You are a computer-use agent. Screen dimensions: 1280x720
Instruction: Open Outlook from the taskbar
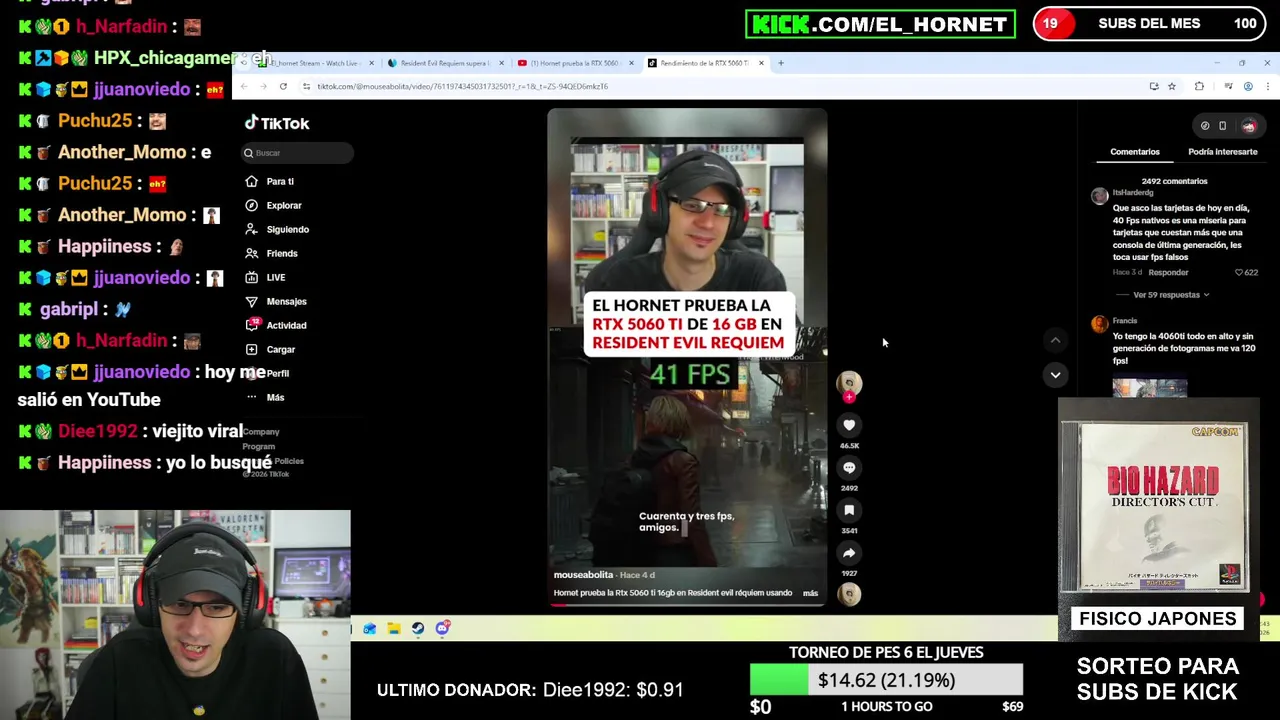pos(370,628)
